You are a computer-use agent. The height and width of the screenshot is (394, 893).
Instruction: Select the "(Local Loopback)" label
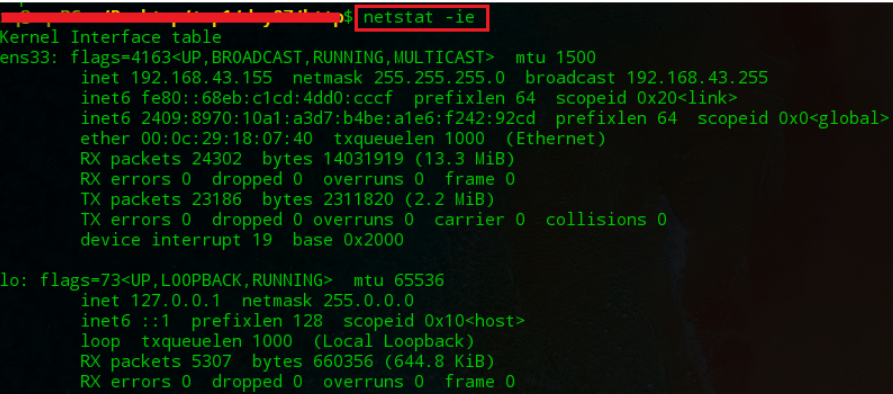point(394,341)
